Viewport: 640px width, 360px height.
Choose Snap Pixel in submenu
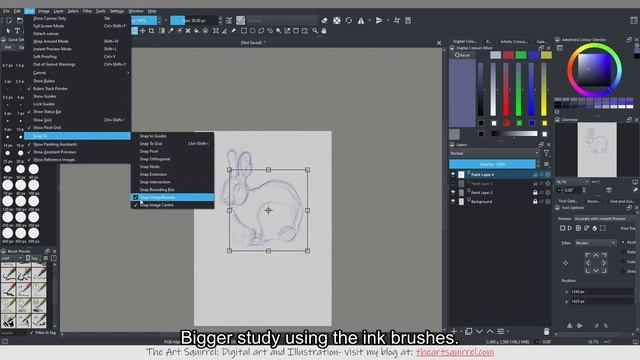[172, 151]
